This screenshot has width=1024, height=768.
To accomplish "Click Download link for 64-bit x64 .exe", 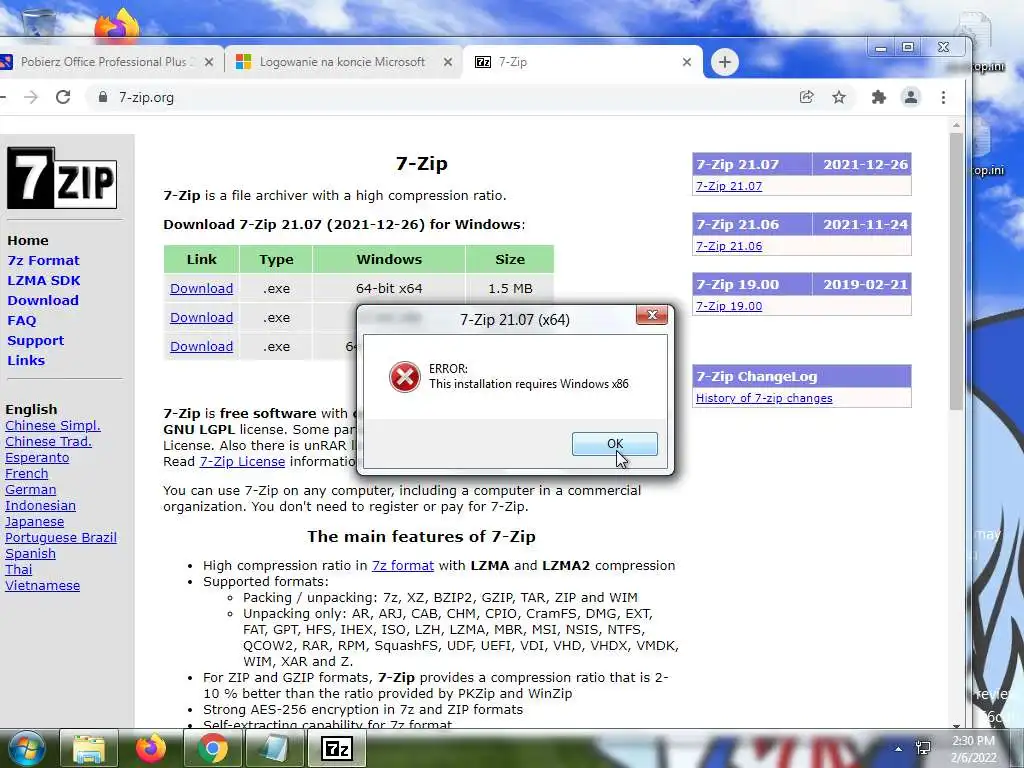I will (x=201, y=289).
